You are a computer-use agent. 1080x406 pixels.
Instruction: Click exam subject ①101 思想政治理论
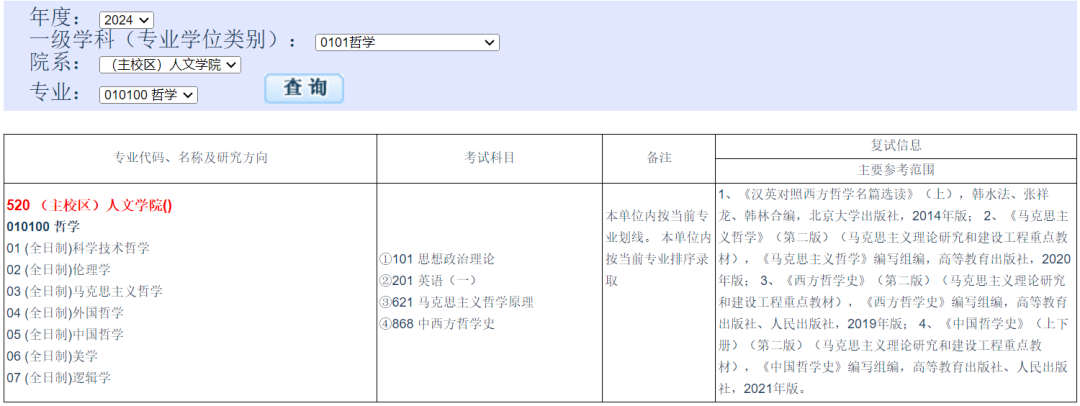click(436, 259)
